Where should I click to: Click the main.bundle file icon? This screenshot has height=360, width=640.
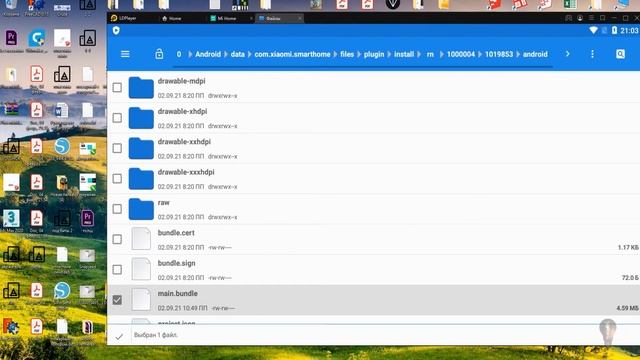[x=141, y=300]
